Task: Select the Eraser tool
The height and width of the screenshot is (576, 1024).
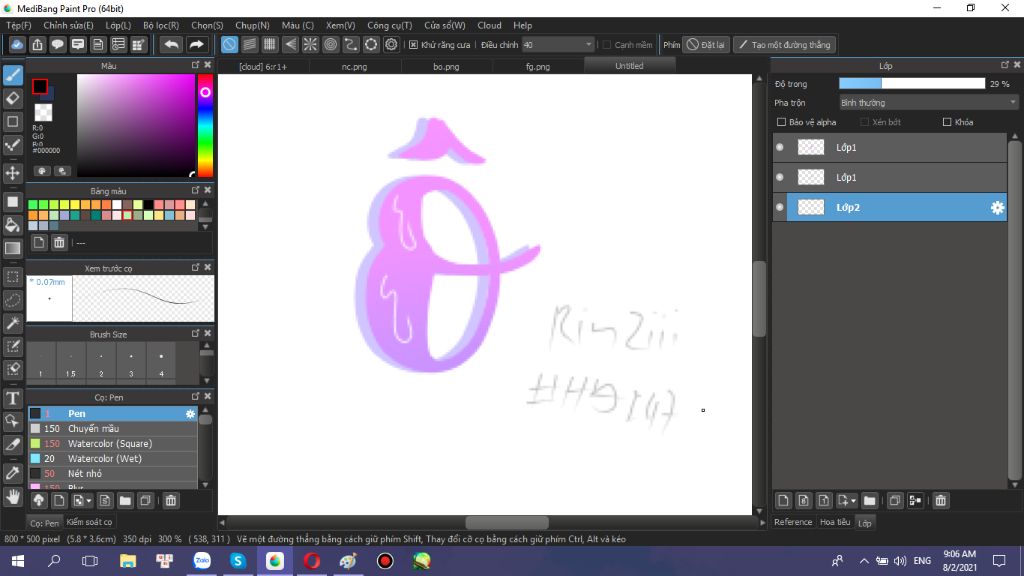Action: tap(12, 99)
